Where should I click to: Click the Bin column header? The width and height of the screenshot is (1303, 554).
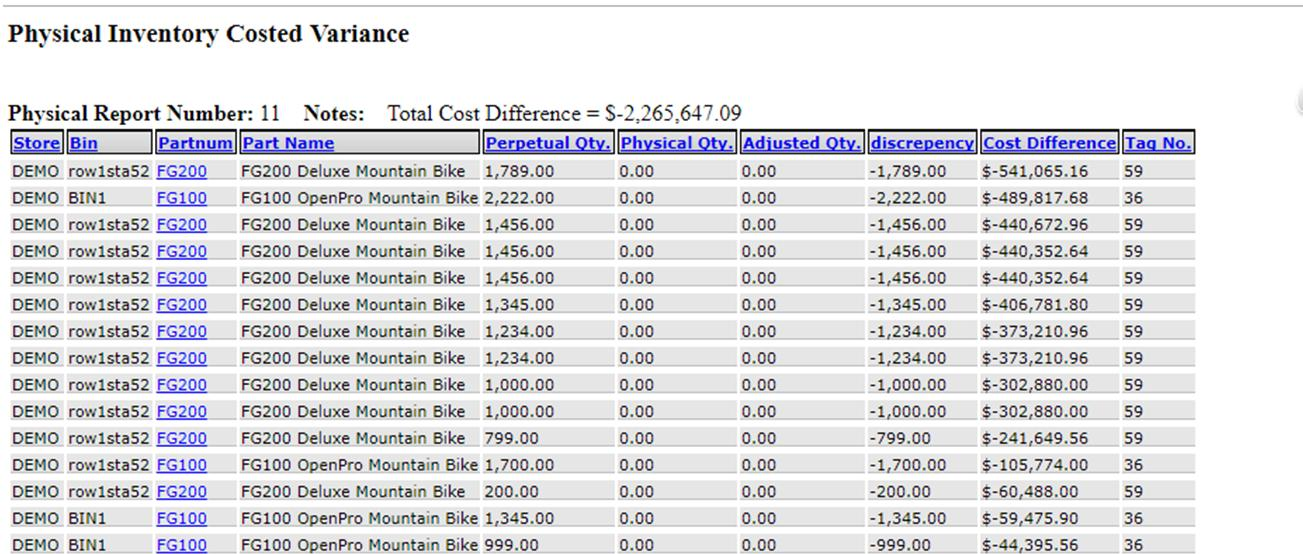[x=83, y=143]
